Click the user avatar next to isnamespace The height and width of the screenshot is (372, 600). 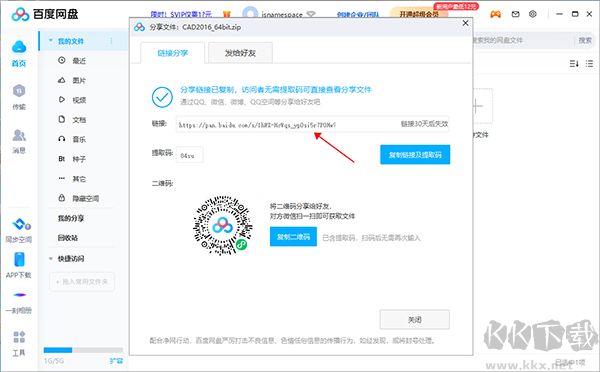click(x=250, y=13)
